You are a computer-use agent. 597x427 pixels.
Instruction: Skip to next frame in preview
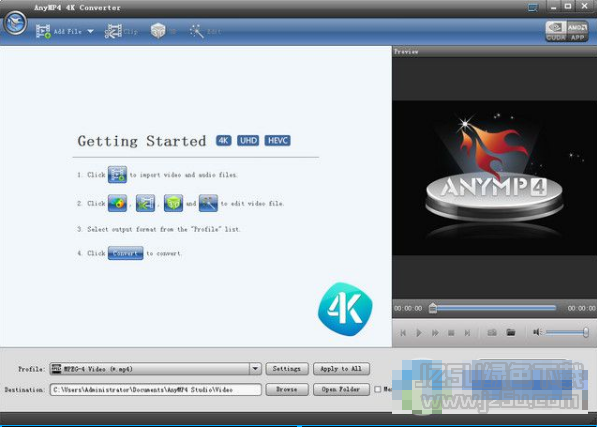(467, 333)
